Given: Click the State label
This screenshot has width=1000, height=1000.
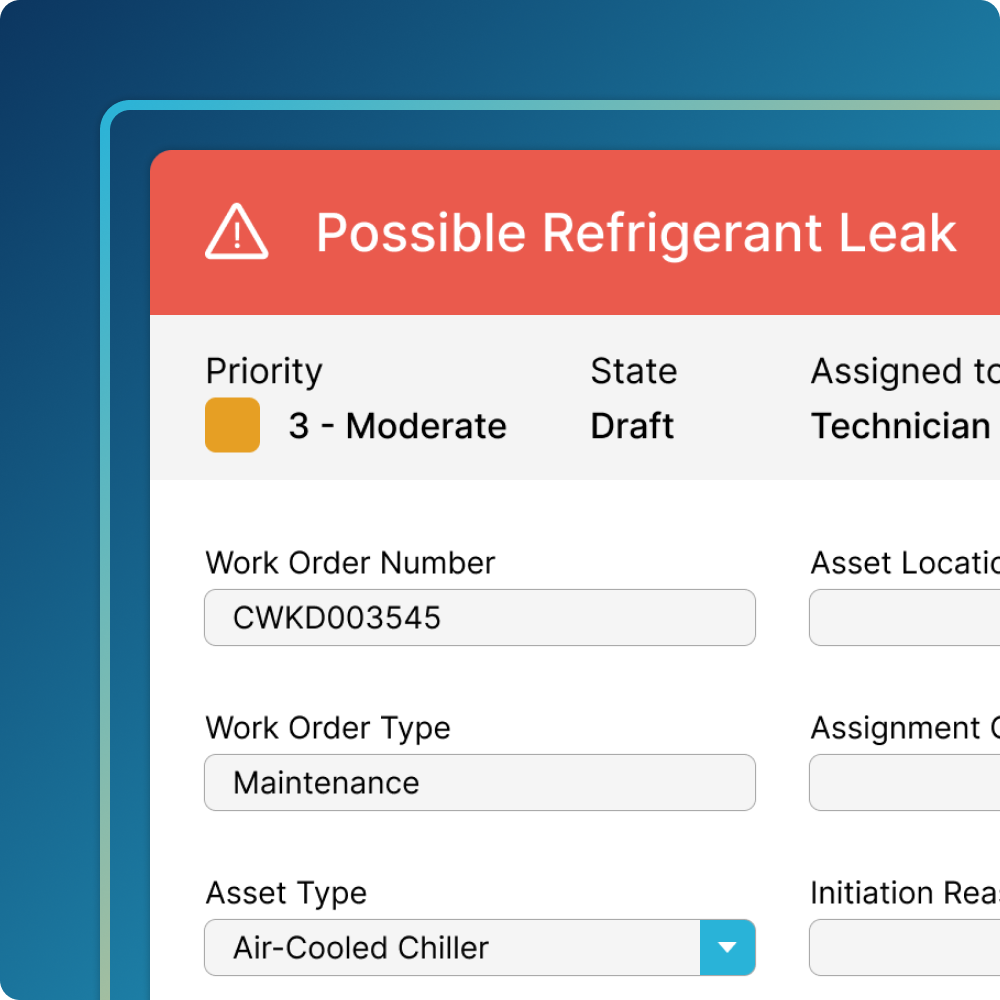Looking at the screenshot, I should (633, 371).
